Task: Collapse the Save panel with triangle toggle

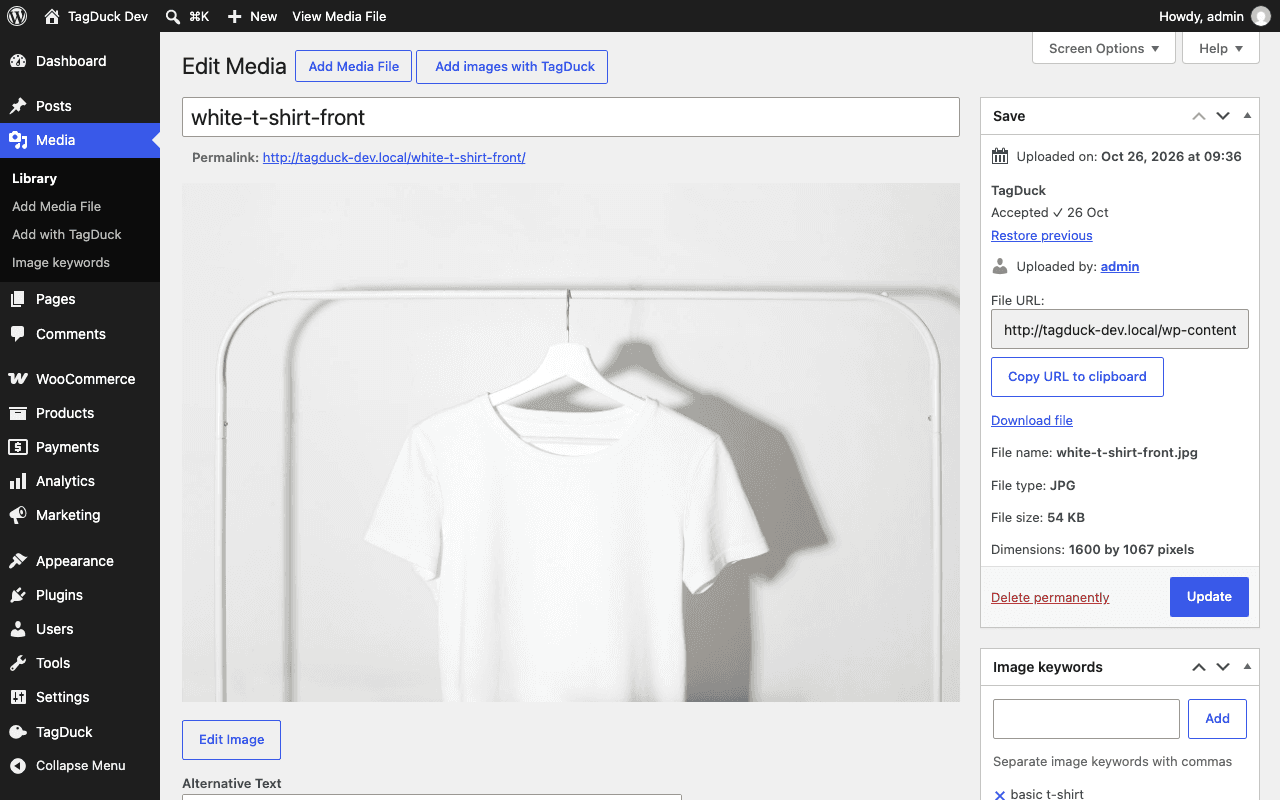Action: pos(1247,116)
